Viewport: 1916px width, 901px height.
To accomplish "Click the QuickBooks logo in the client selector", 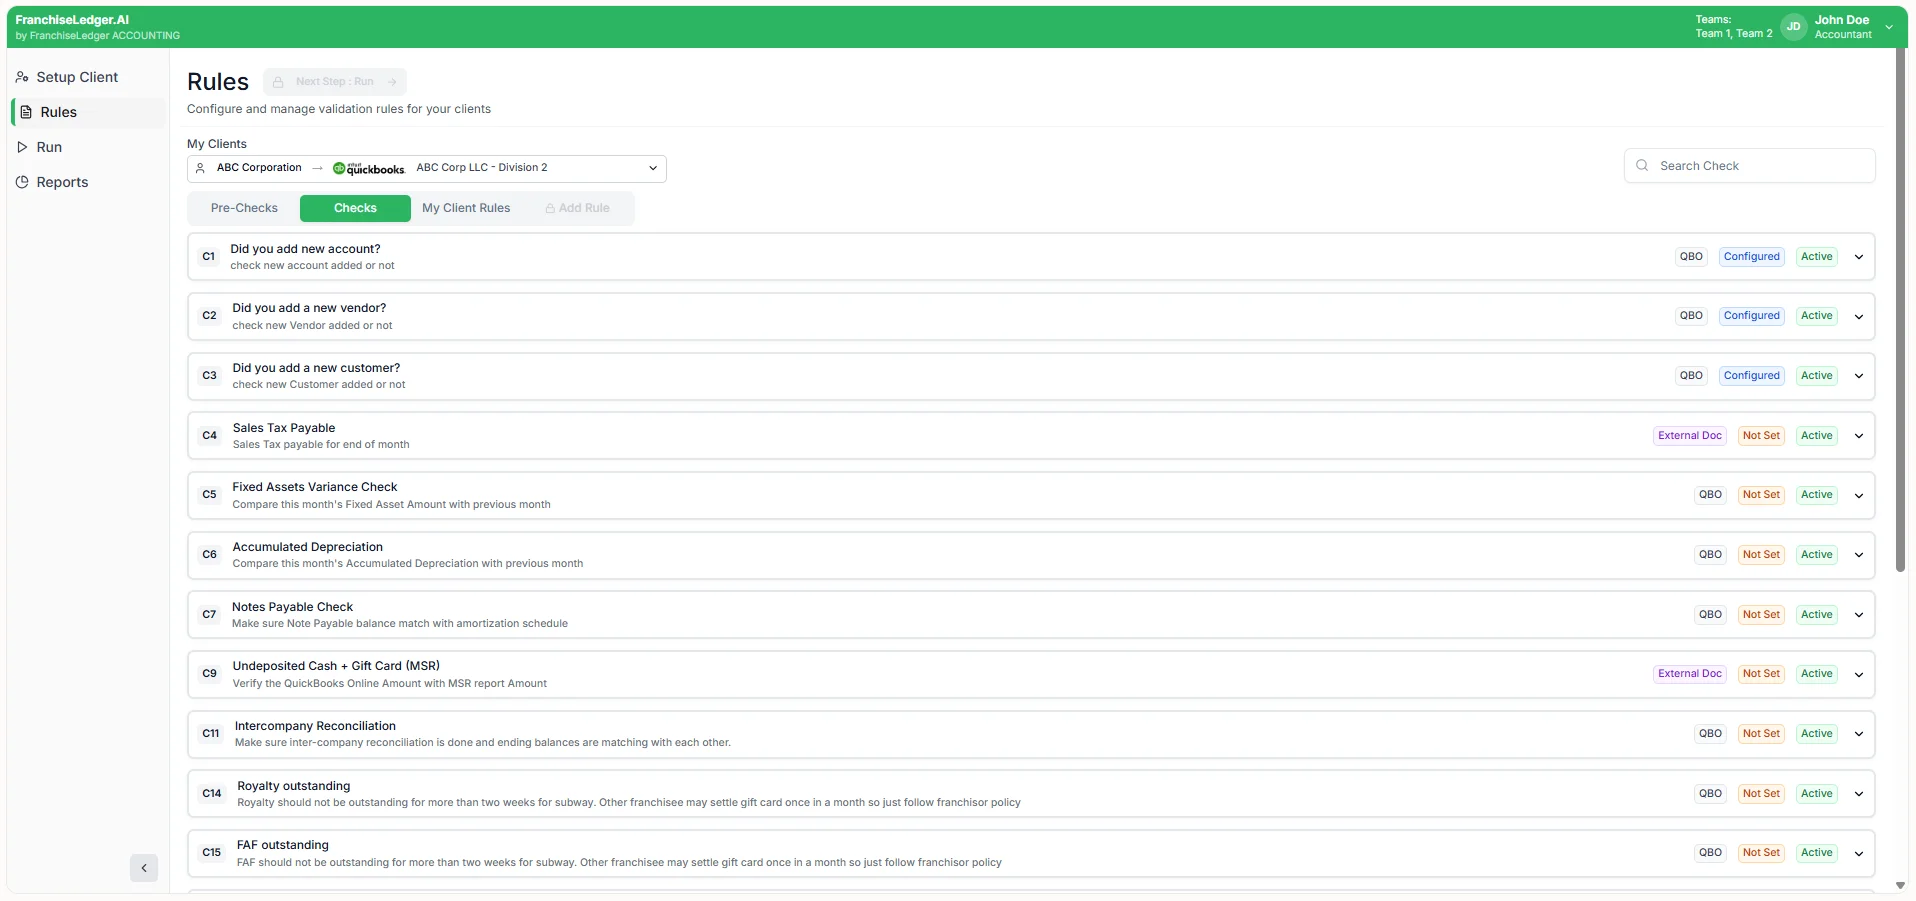I will 367,168.
